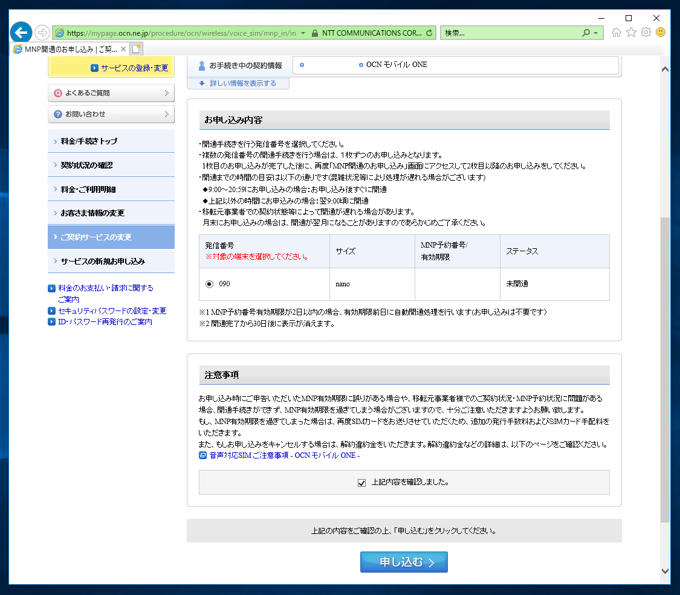
Task: Click scrollbar up arrow
Action: coord(664,70)
